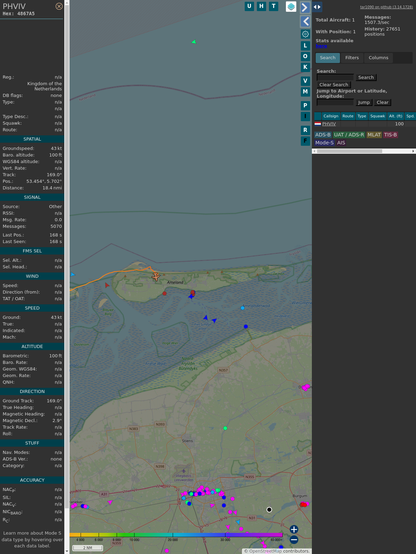Click the horizontal scrollbar under the table
This screenshot has width=416, height=554.
coord(364,151)
